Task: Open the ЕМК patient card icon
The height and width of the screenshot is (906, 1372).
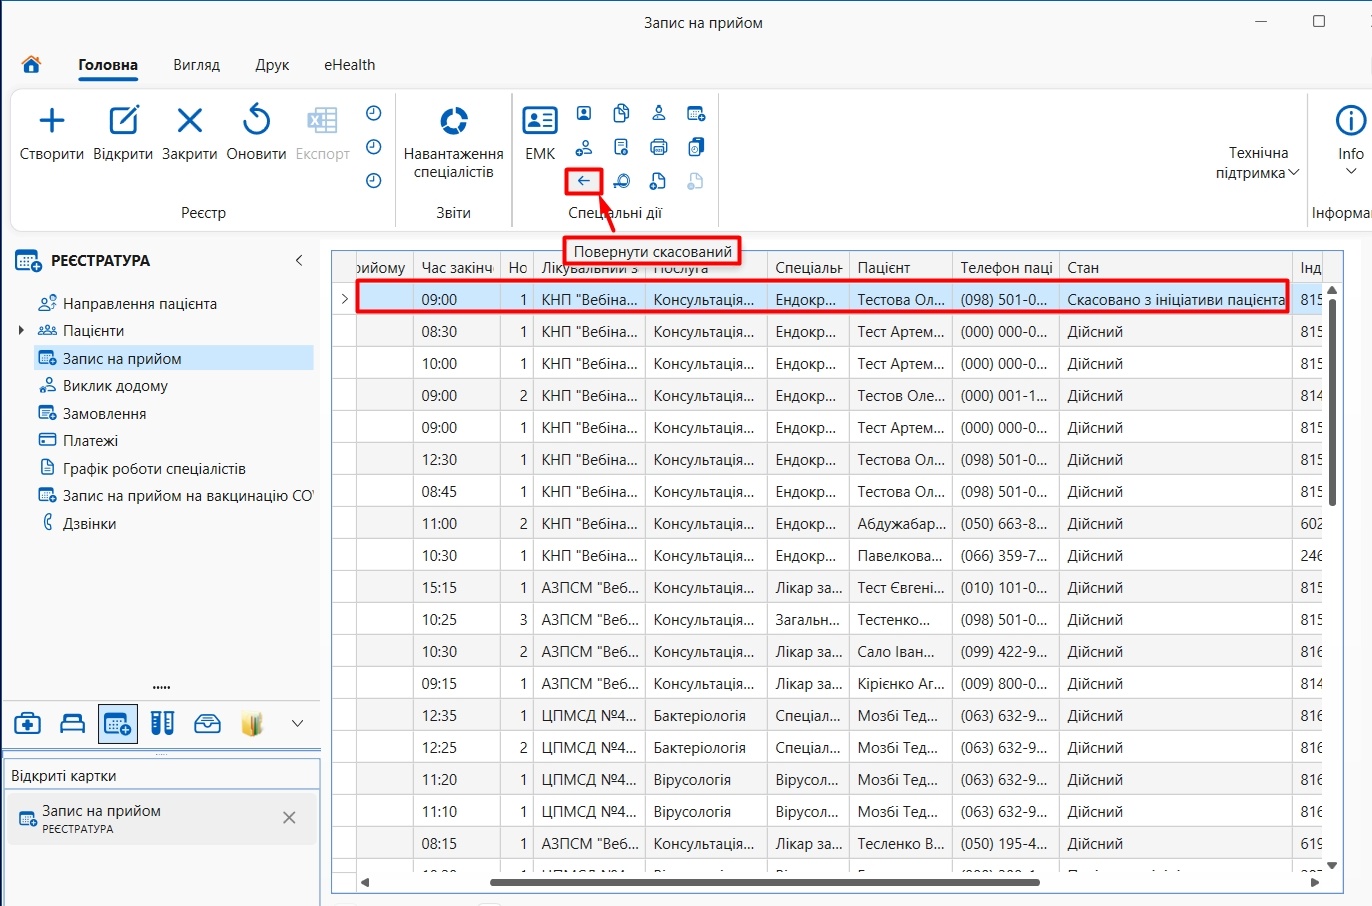Action: [x=540, y=121]
